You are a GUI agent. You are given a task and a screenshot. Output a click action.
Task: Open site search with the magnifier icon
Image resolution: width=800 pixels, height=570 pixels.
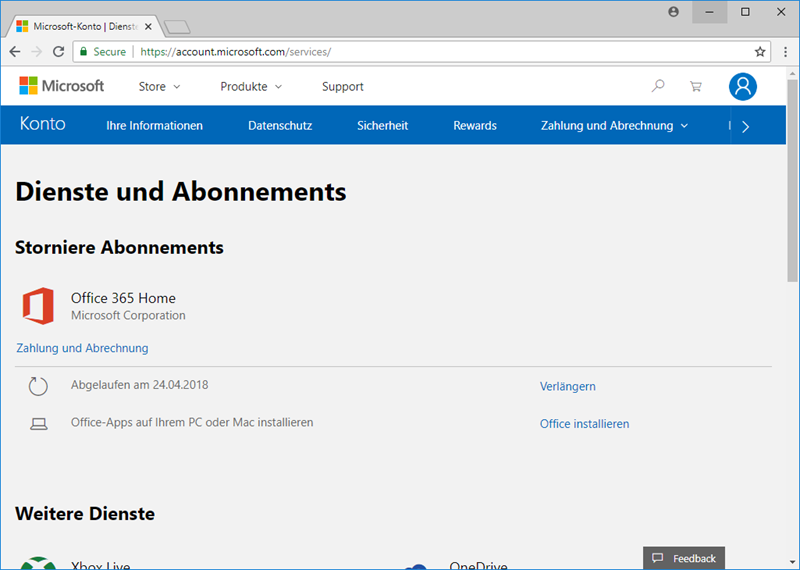tap(658, 86)
